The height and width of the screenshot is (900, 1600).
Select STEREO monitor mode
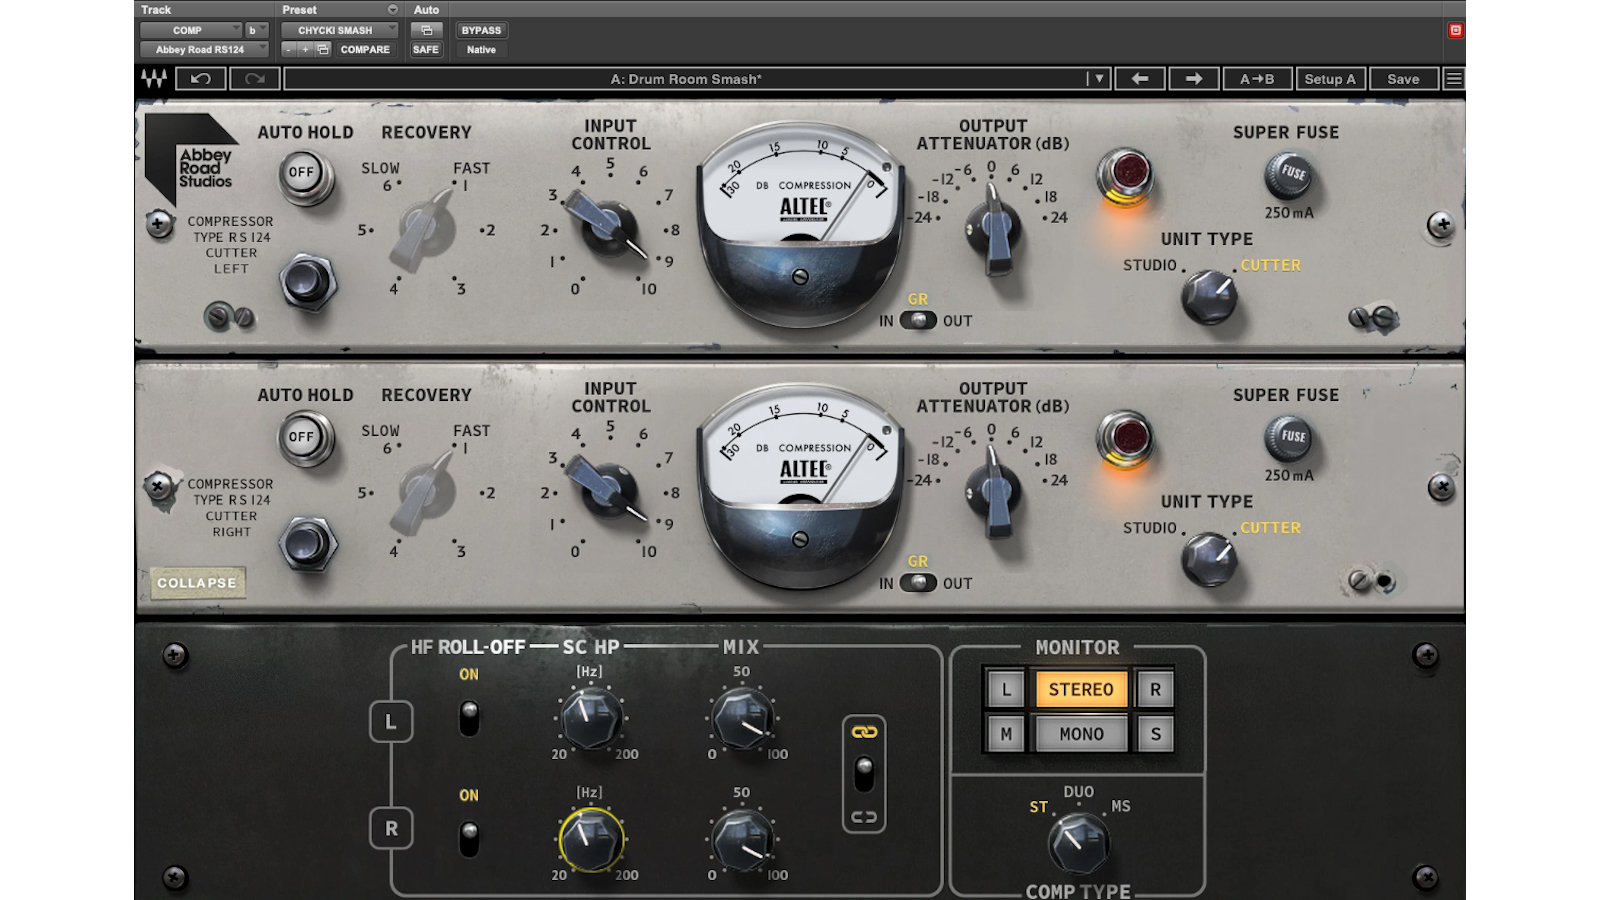[x=1081, y=689]
